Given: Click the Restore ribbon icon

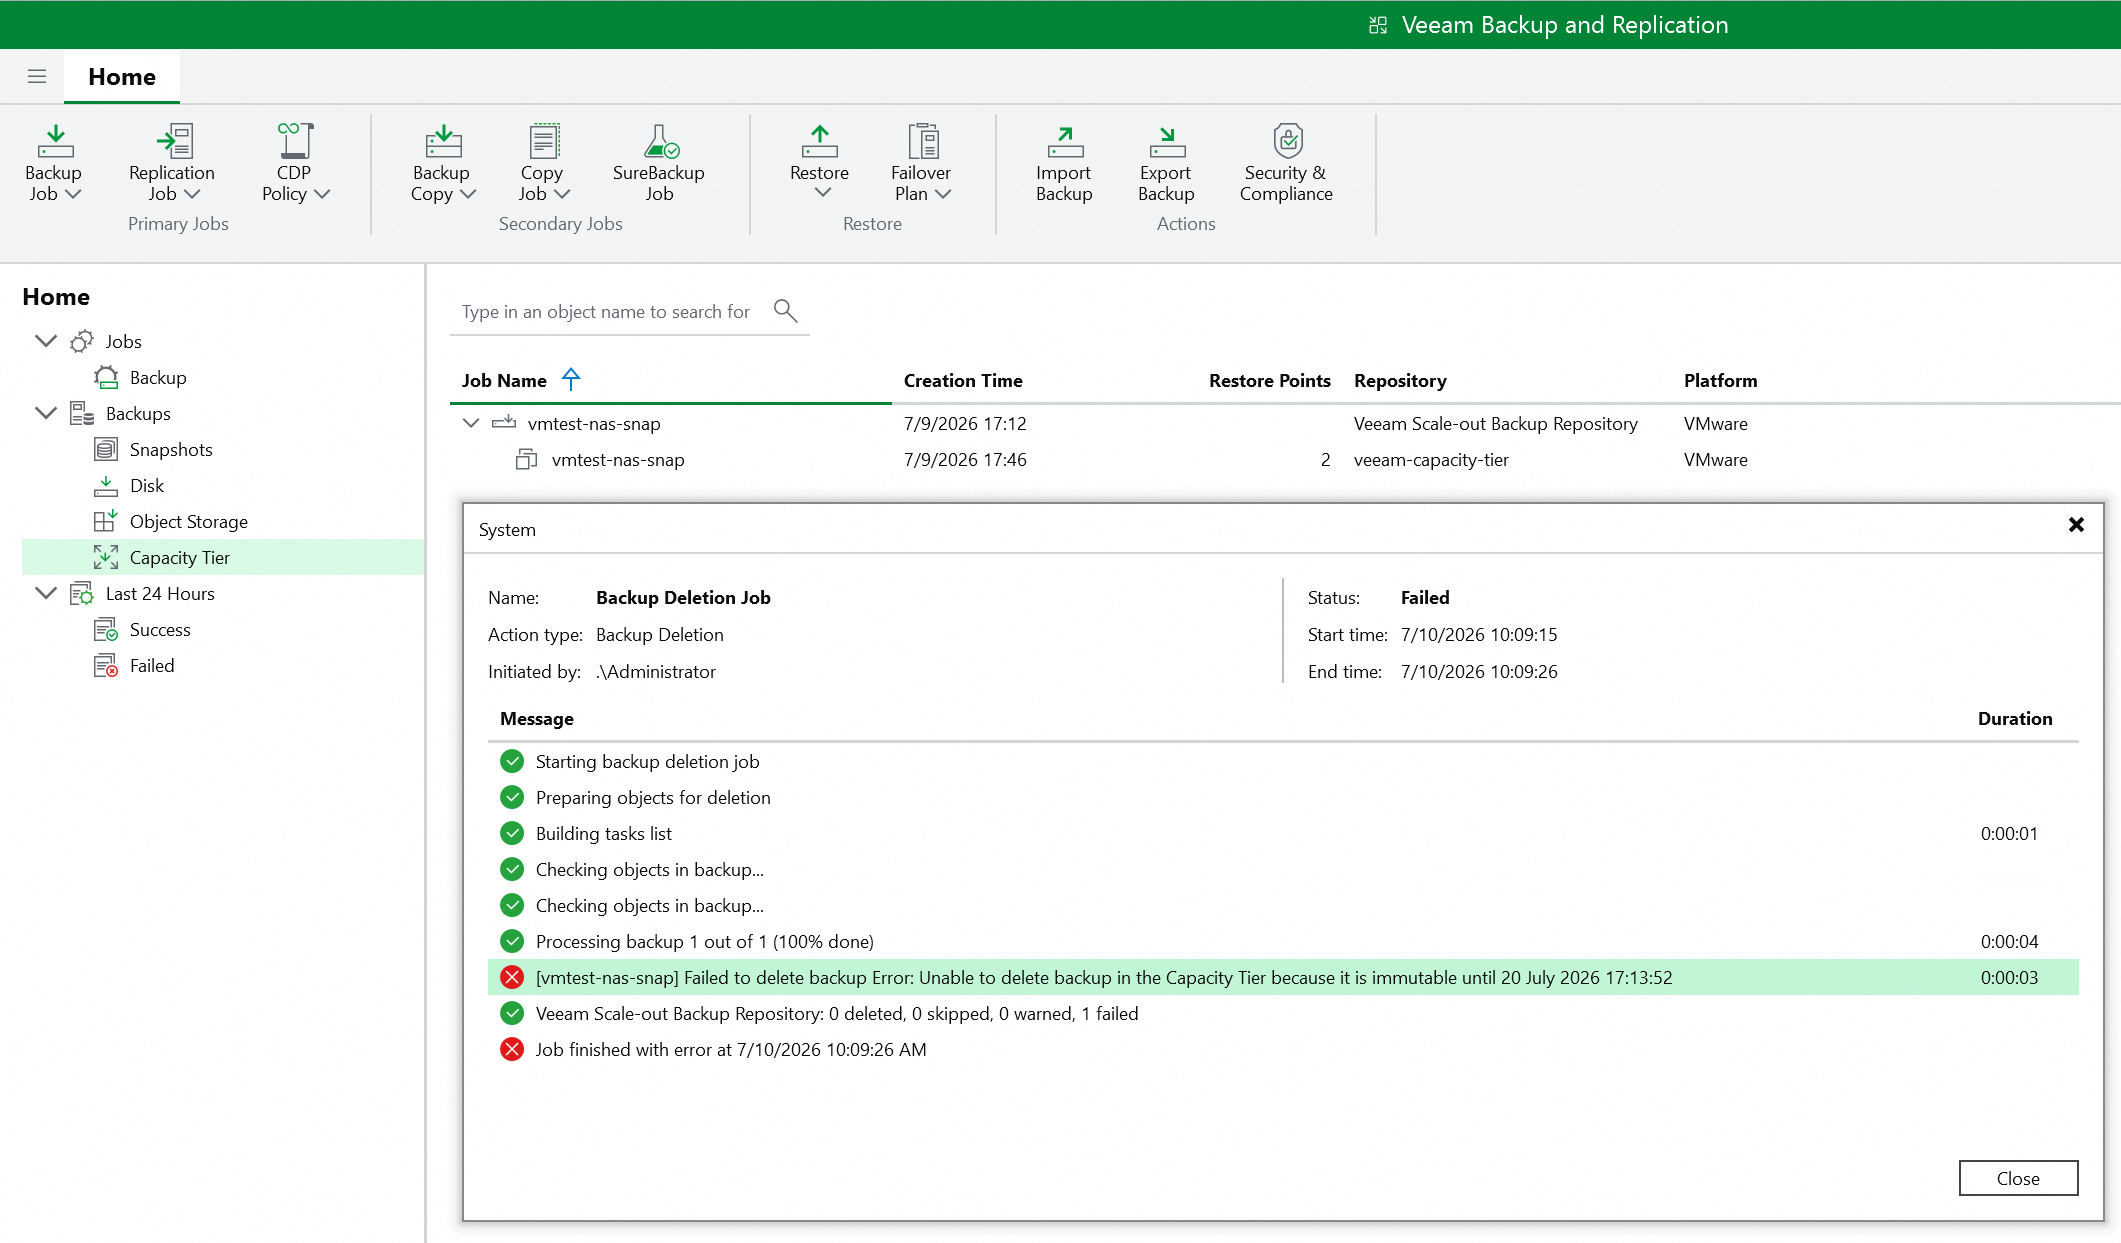Looking at the screenshot, I should point(819,141).
